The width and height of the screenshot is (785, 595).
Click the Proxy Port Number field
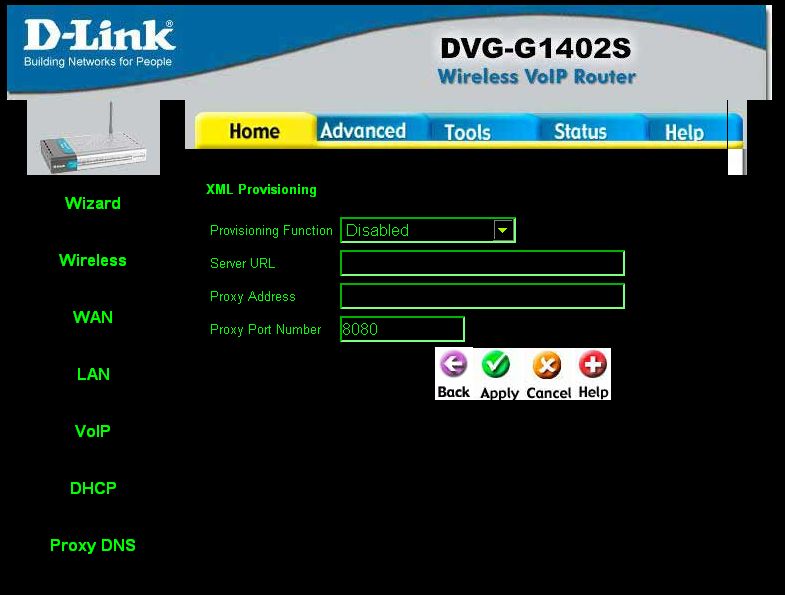click(x=403, y=330)
